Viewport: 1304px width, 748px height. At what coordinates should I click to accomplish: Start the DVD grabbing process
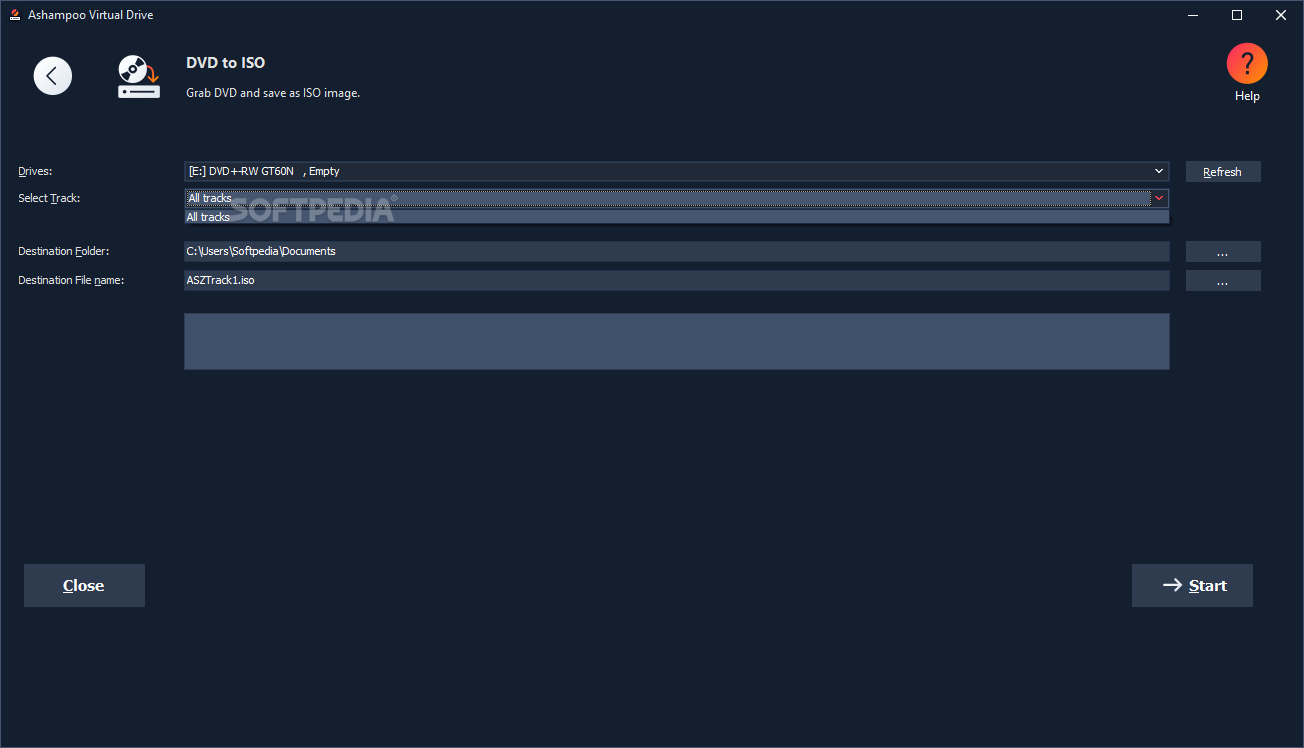tap(1192, 586)
